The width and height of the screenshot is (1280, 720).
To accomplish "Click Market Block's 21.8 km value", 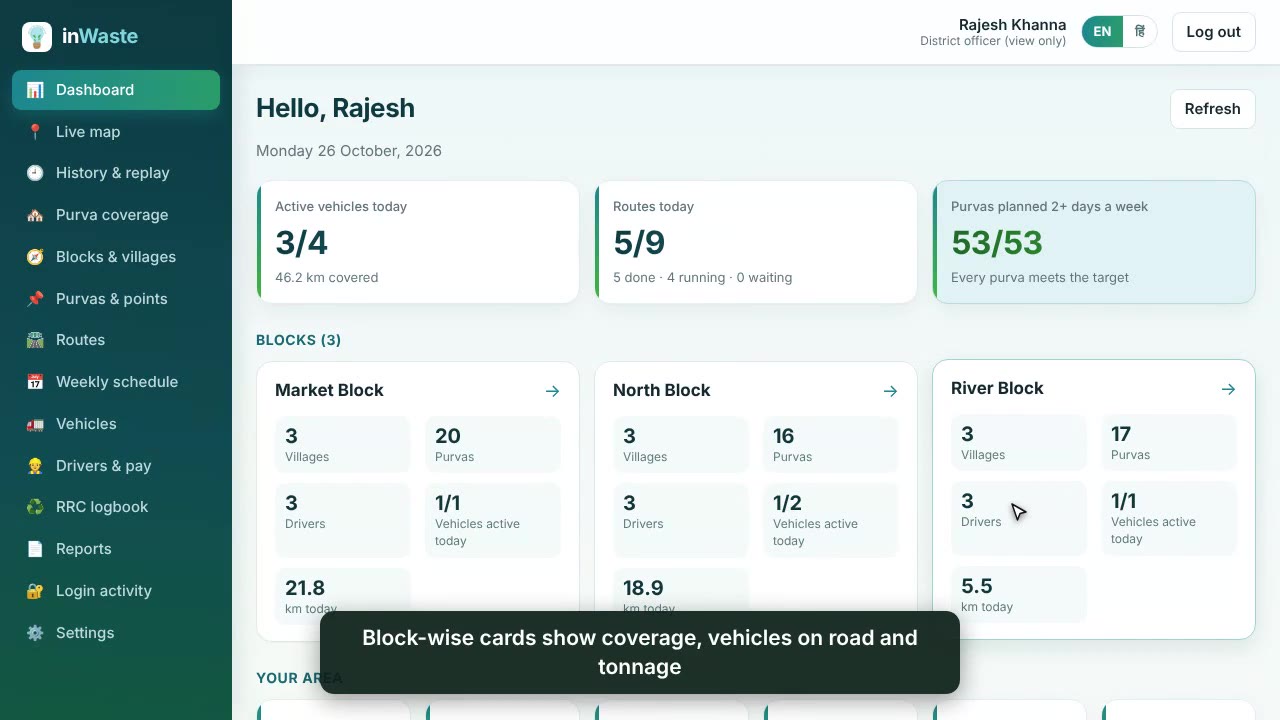I will pos(305,588).
